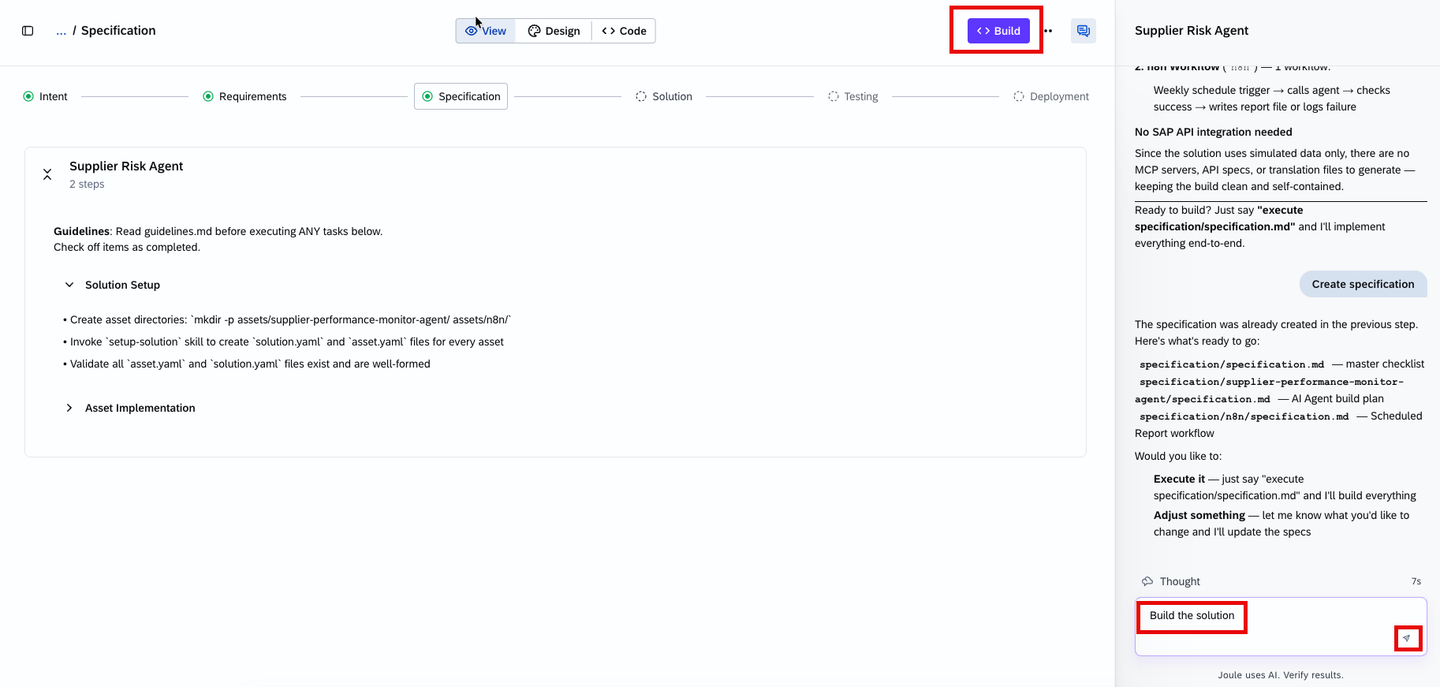Go to the Requirements step
Image resolution: width=1440 pixels, height=687 pixels.
coord(245,97)
